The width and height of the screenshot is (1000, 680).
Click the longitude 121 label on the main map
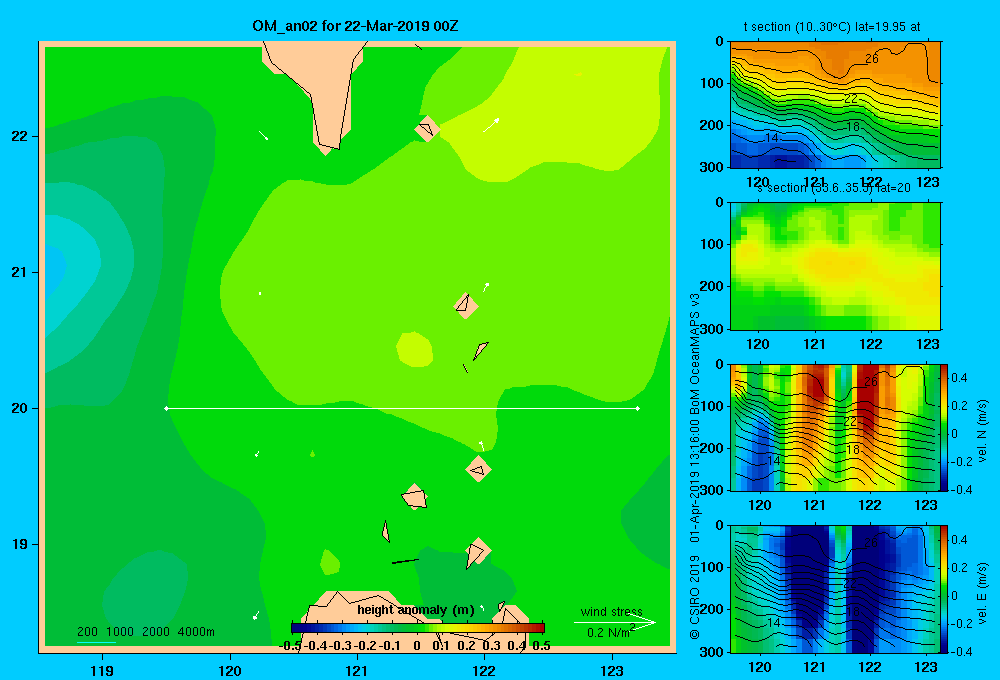coord(357,670)
